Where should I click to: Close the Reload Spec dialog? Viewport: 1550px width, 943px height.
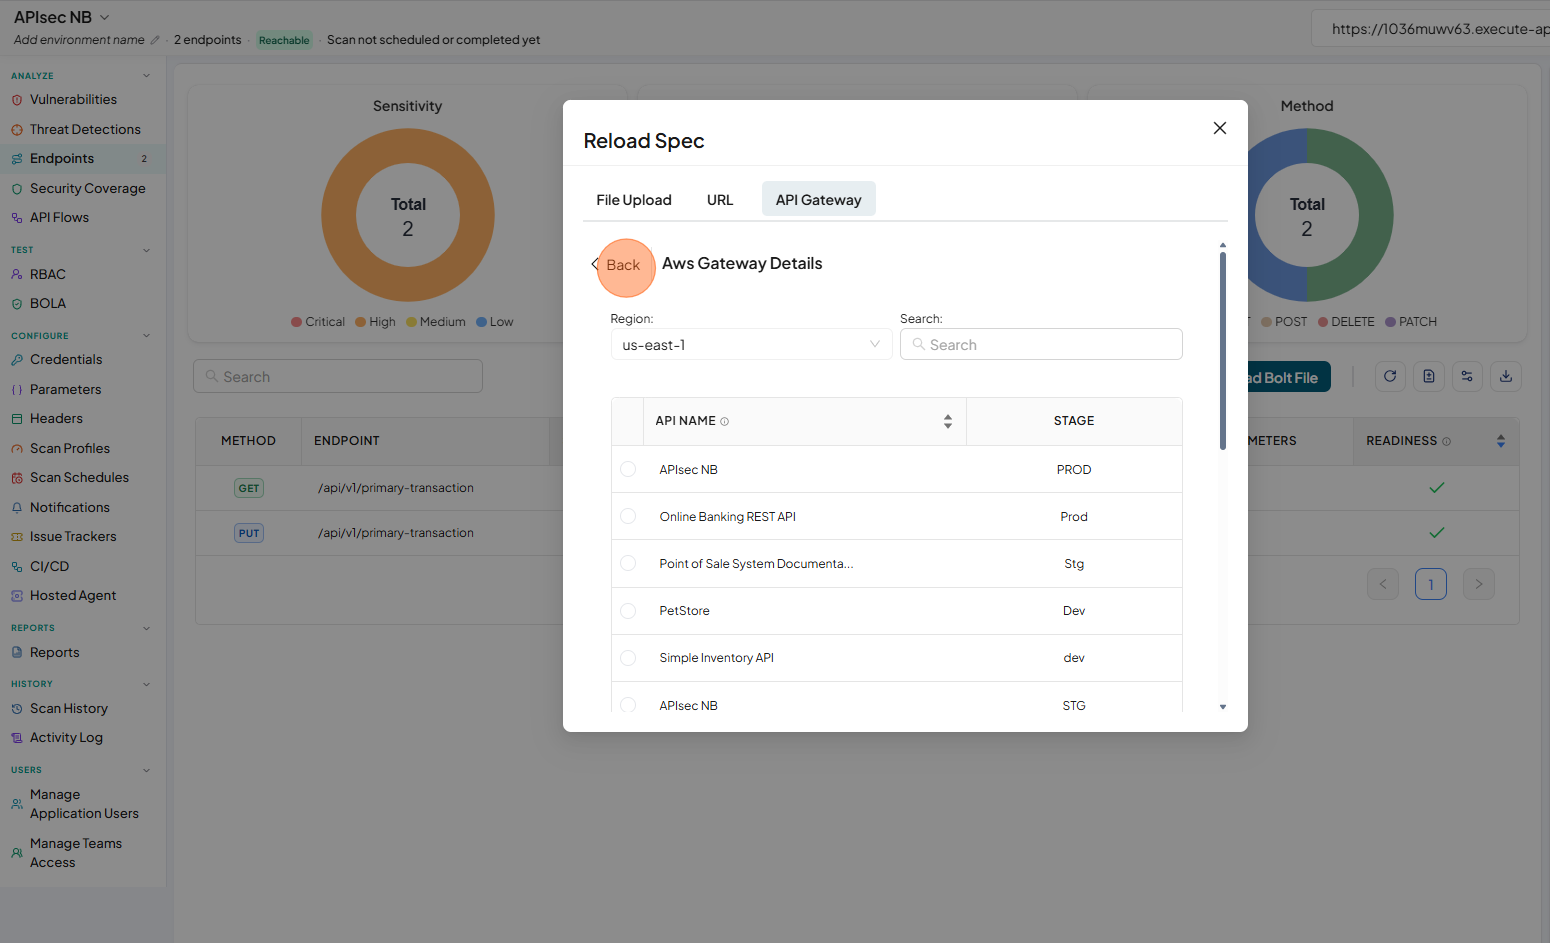point(1220,128)
